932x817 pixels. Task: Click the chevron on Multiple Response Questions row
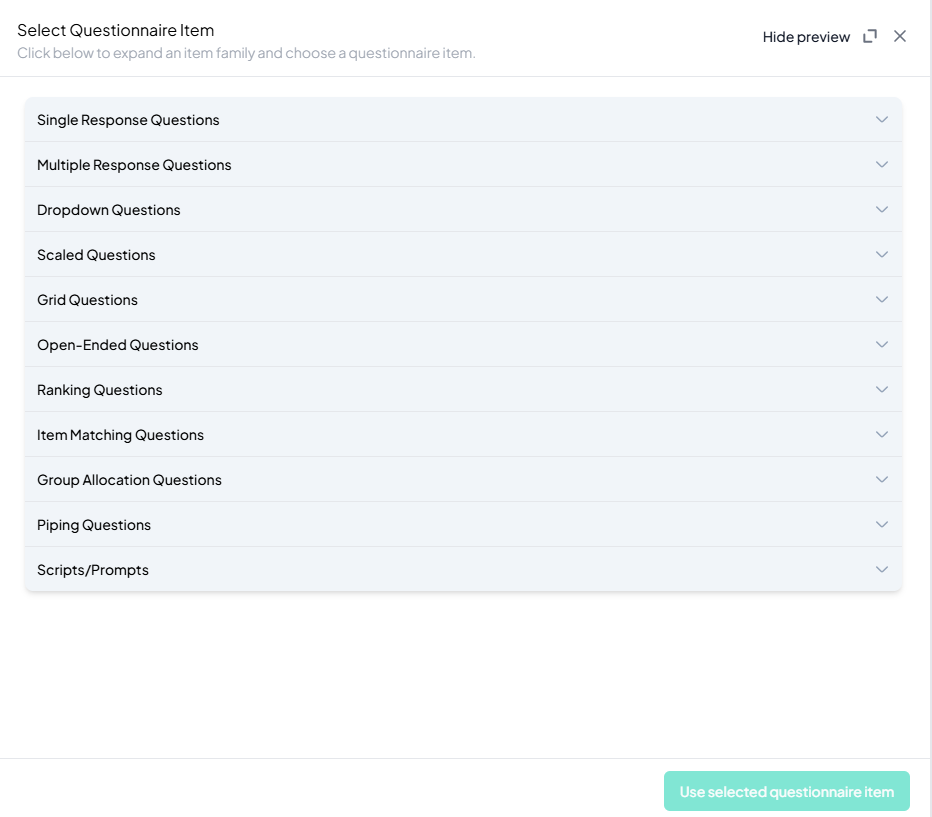[881, 165]
